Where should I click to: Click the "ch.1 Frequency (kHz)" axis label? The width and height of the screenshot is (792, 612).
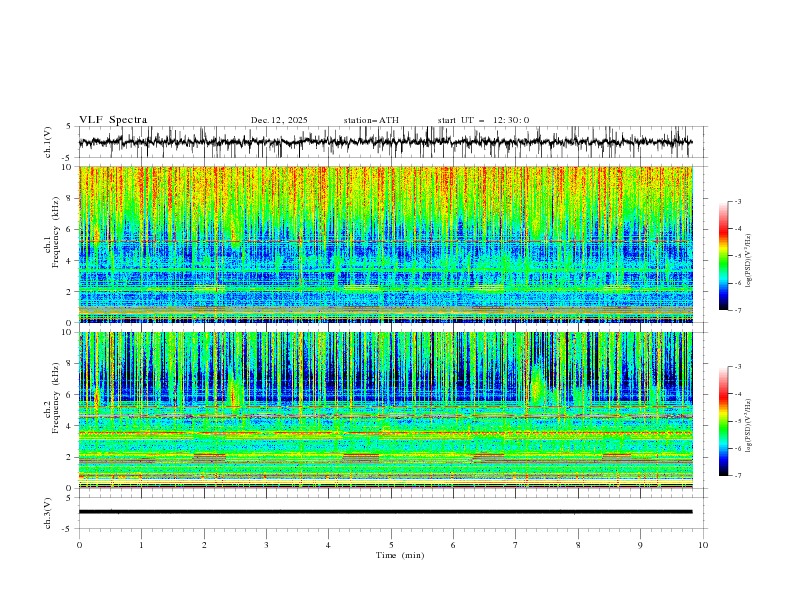click(52, 232)
